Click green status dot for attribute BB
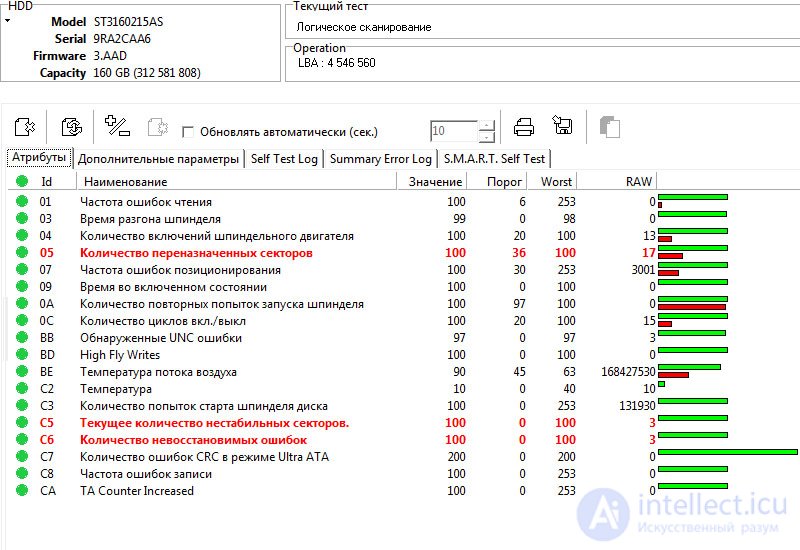Image resolution: width=800 pixels, height=550 pixels. [21, 337]
